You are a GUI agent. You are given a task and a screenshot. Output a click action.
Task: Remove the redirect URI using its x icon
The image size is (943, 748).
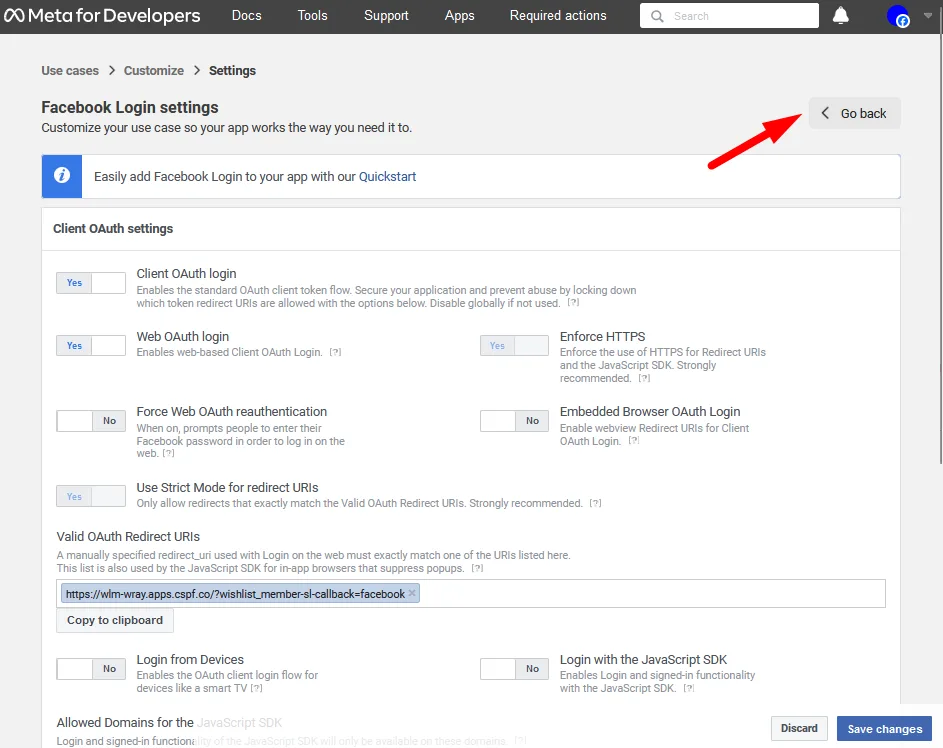(x=411, y=593)
